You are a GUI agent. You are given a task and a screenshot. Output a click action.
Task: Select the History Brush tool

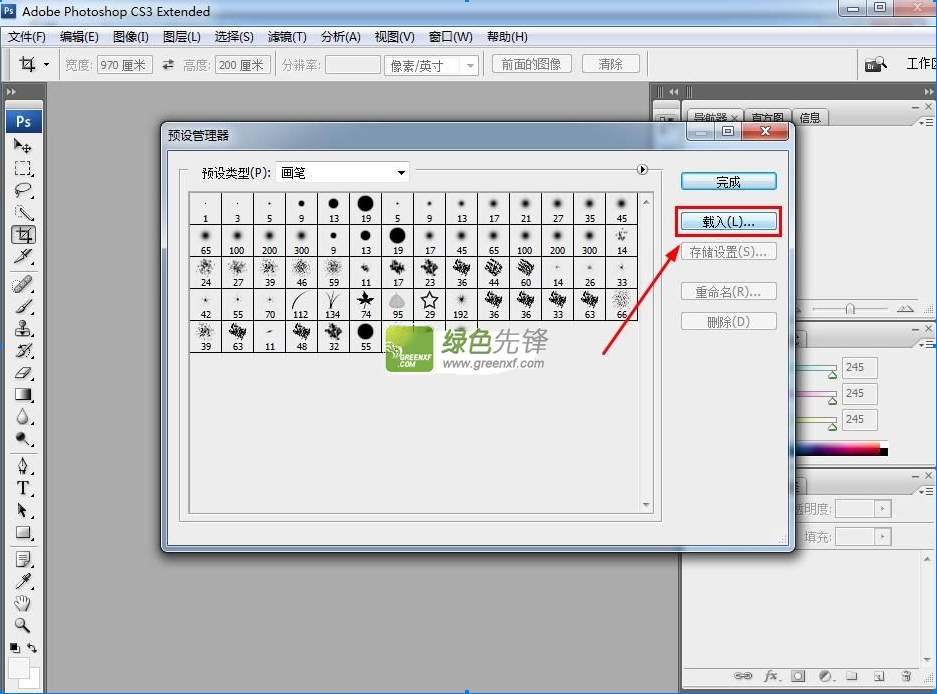pos(23,351)
